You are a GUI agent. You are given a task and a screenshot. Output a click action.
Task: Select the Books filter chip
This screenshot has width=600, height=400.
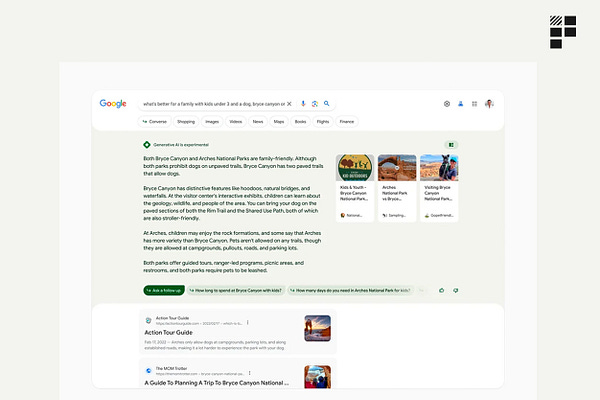click(300, 122)
